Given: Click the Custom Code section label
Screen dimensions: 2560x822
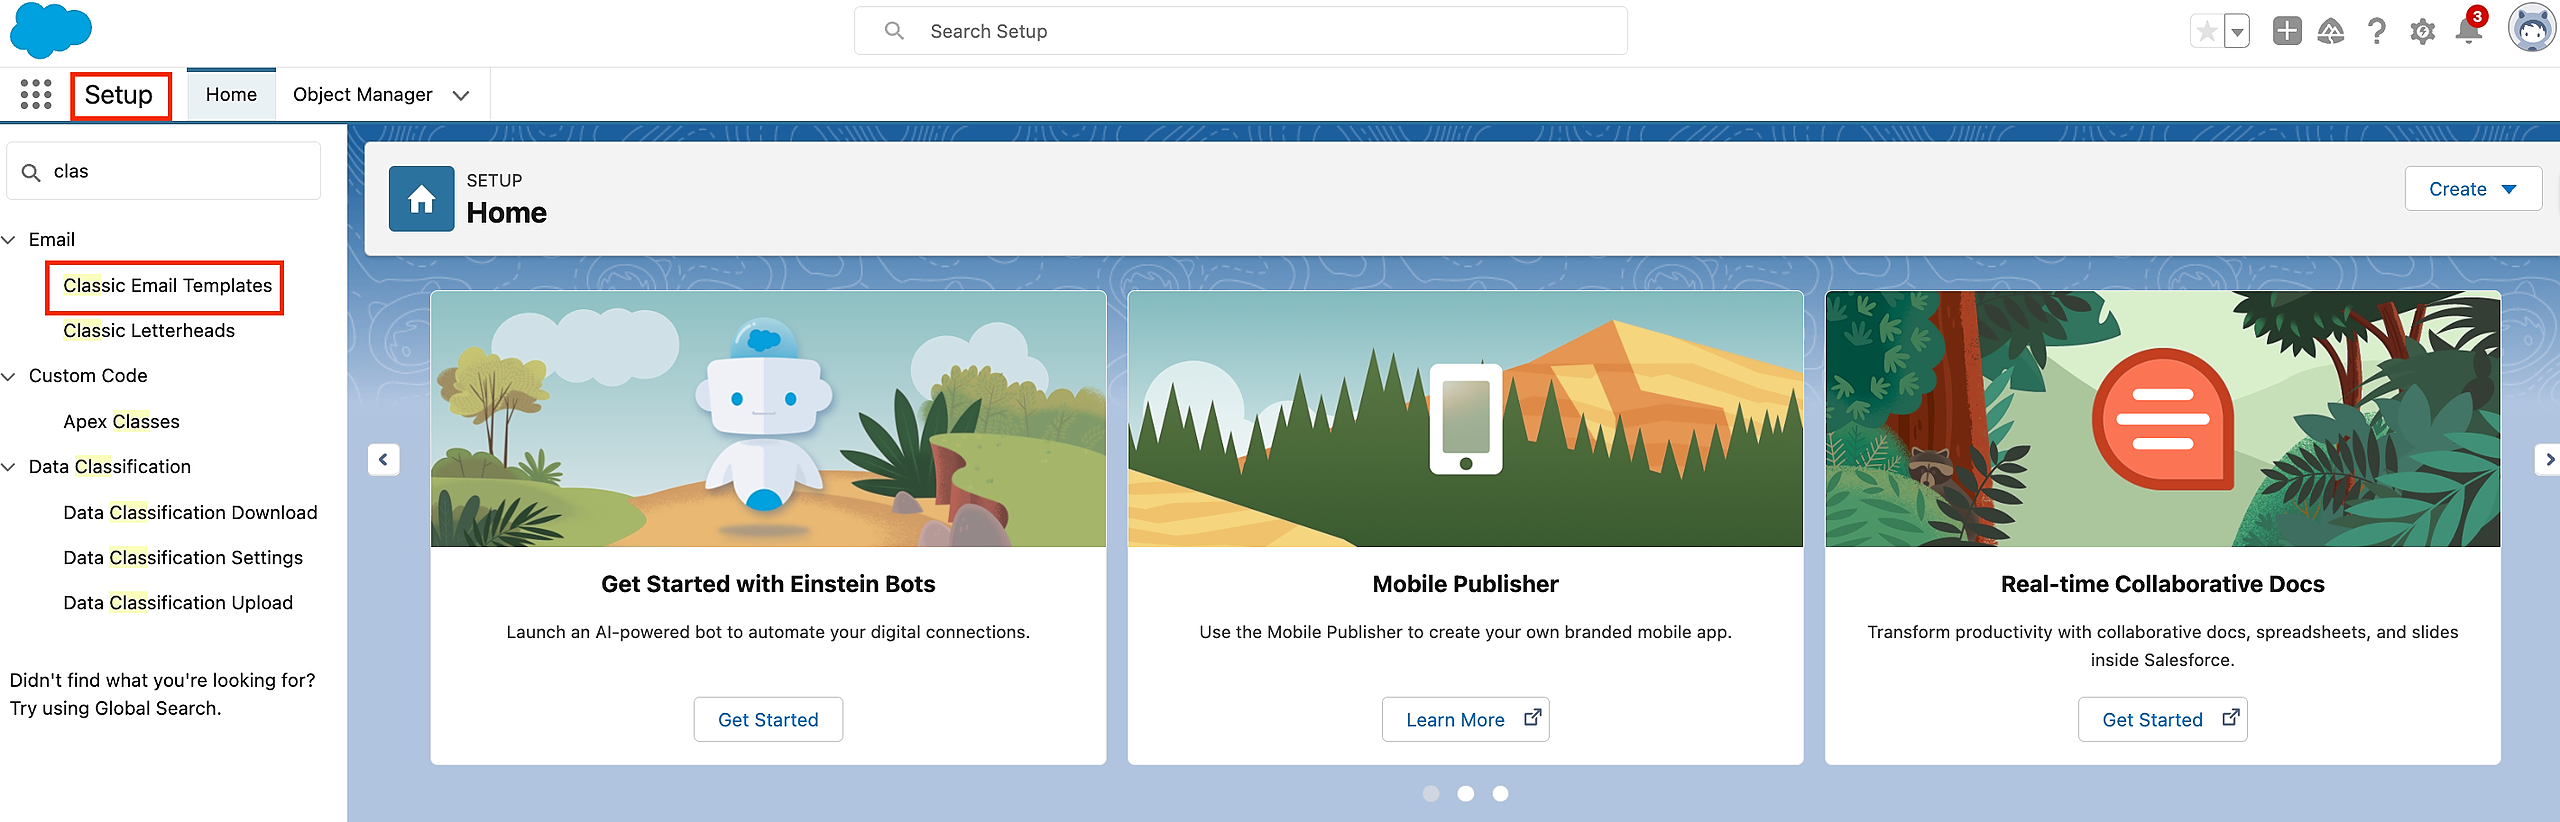Looking at the screenshot, I should click(x=88, y=376).
